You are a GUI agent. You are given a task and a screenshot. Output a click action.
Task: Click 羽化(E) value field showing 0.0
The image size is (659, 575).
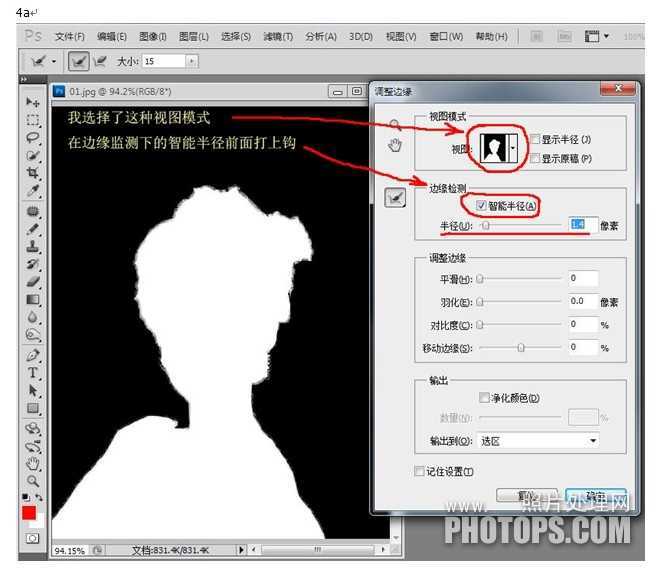[583, 301]
